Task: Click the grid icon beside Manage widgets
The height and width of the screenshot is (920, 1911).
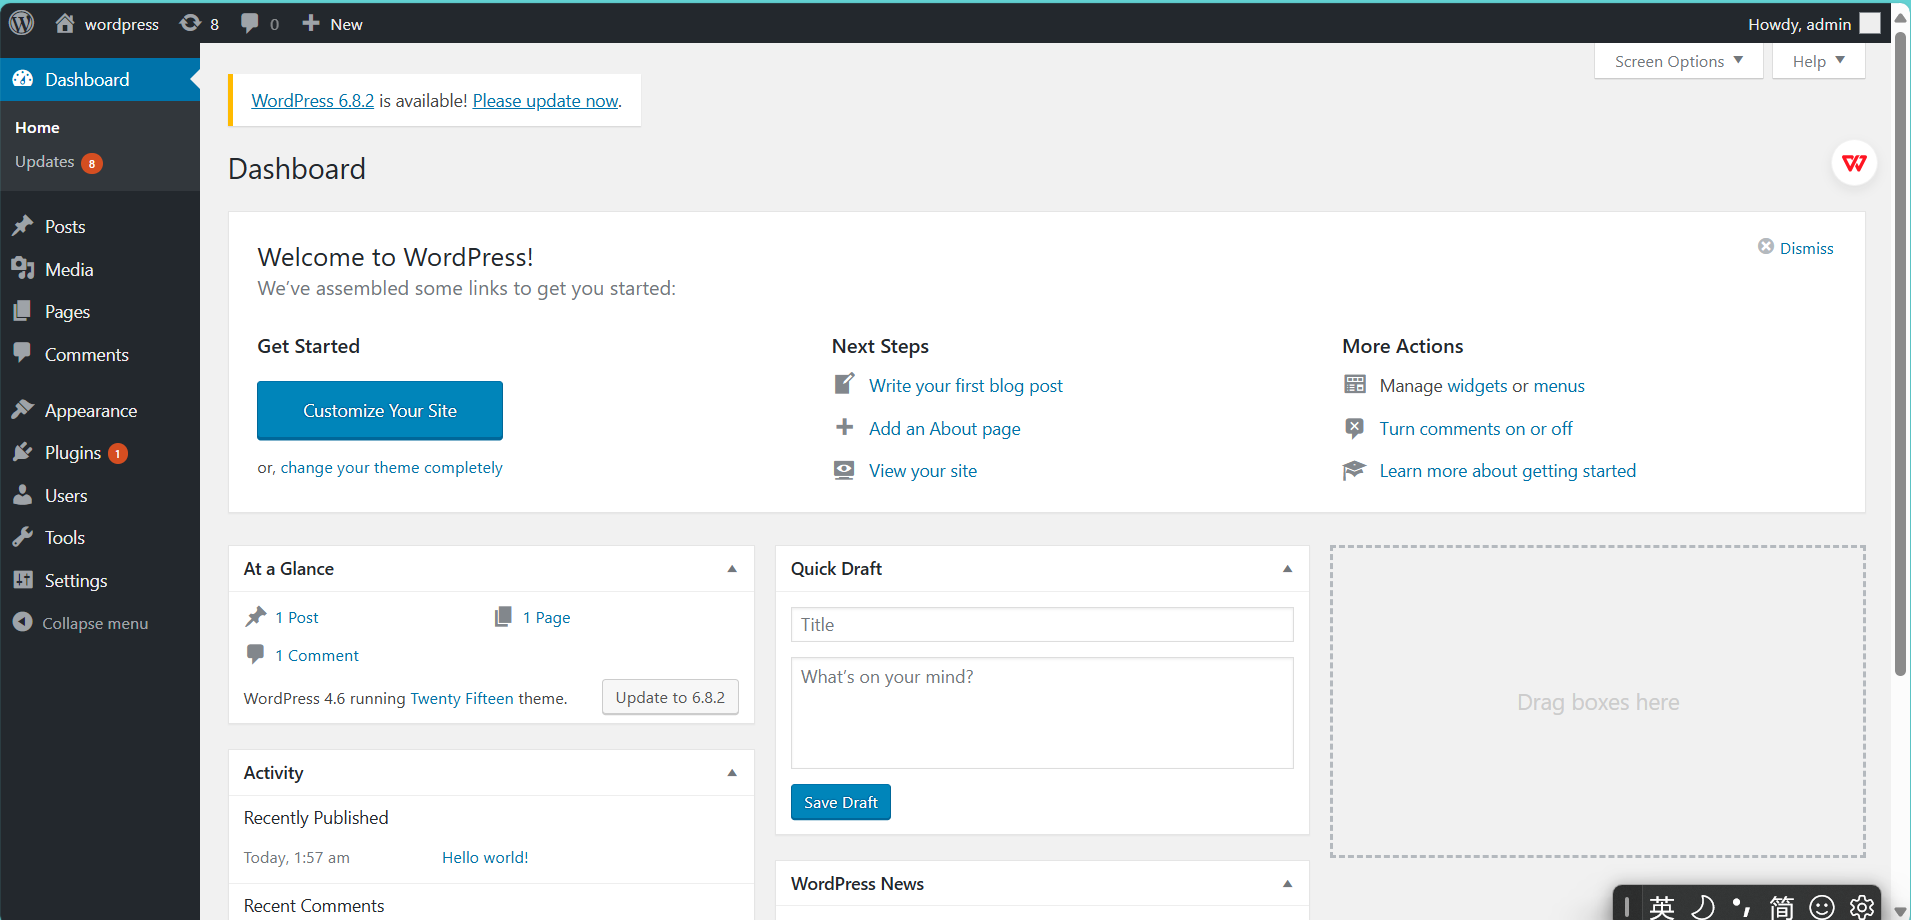Action: 1355,384
